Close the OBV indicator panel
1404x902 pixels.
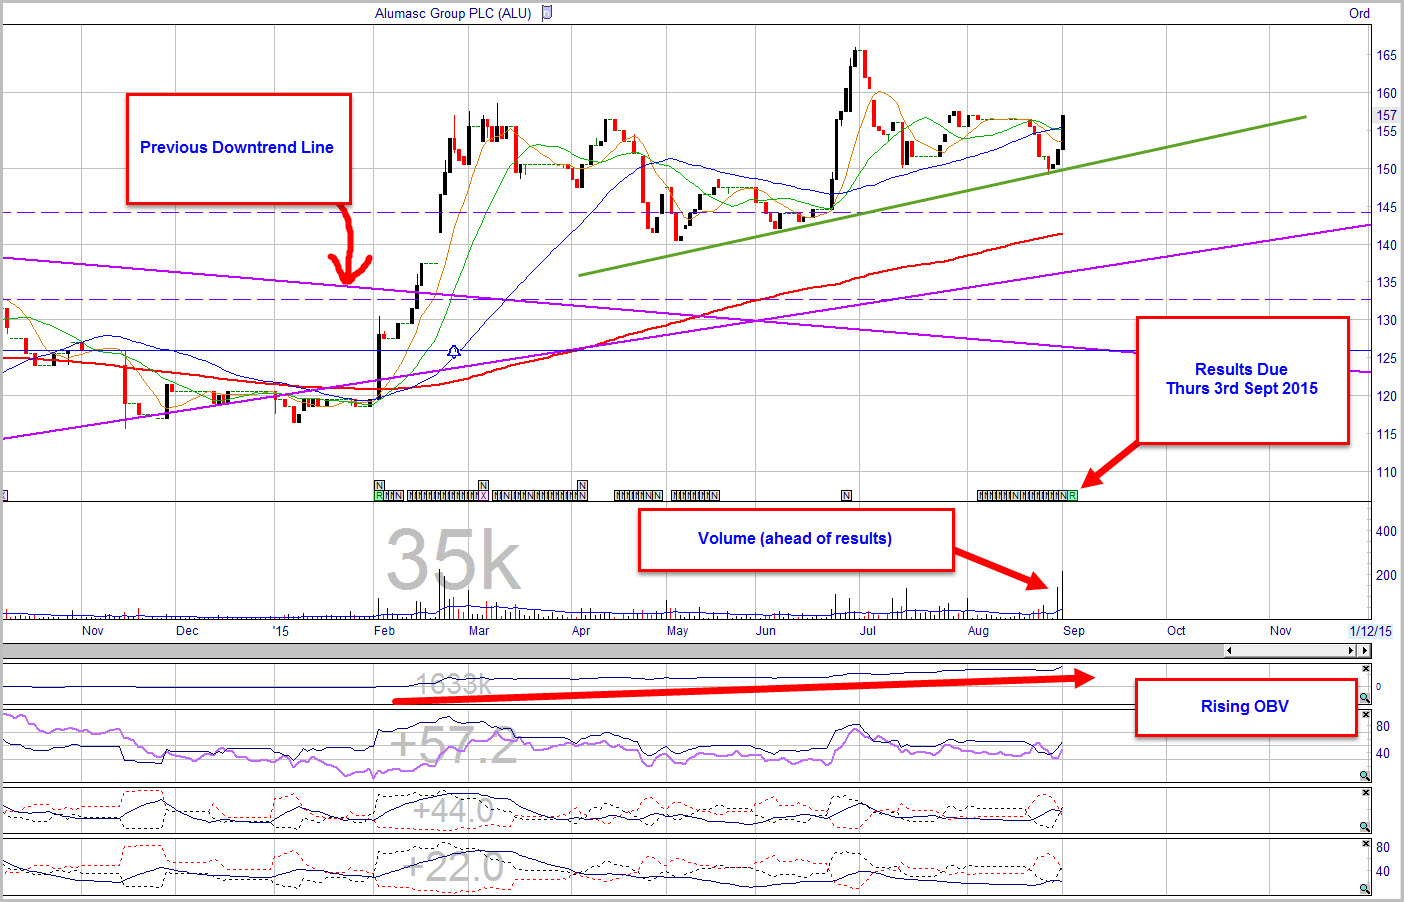tap(1365, 668)
